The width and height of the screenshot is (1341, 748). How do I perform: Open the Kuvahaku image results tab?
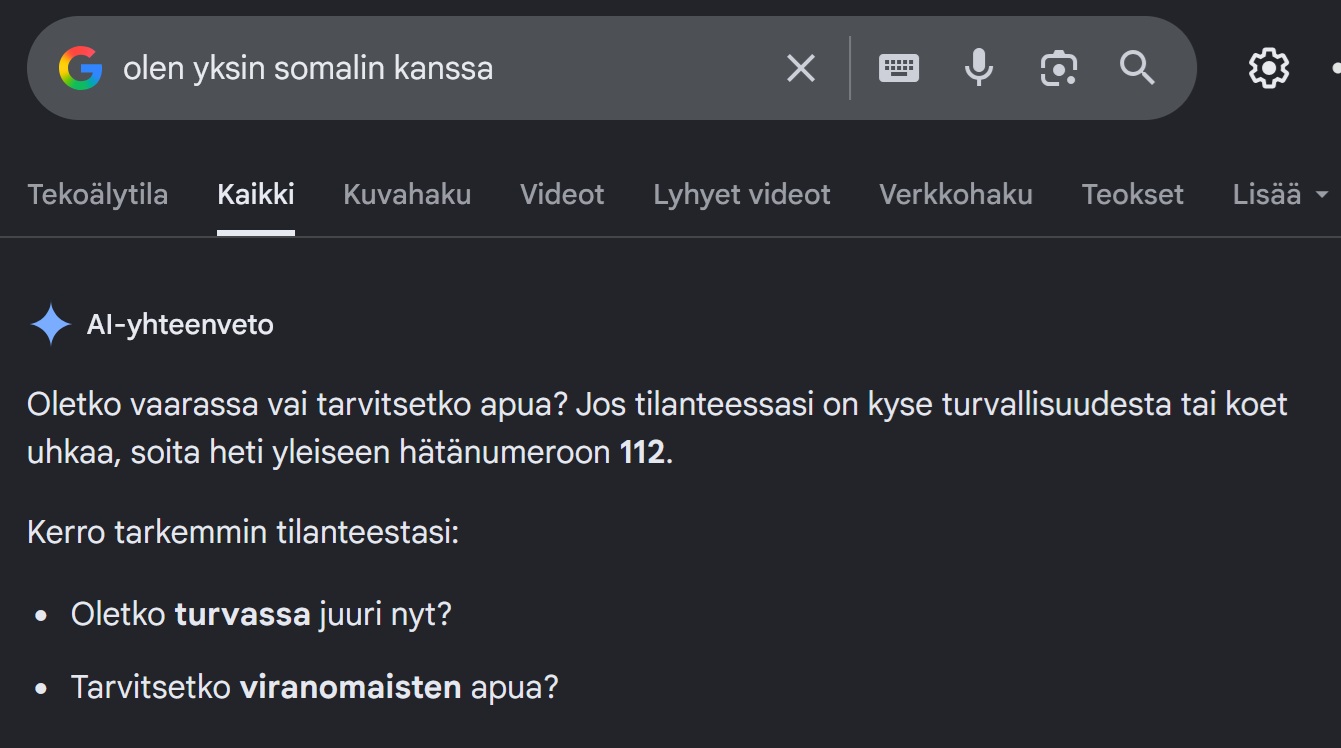[407, 194]
